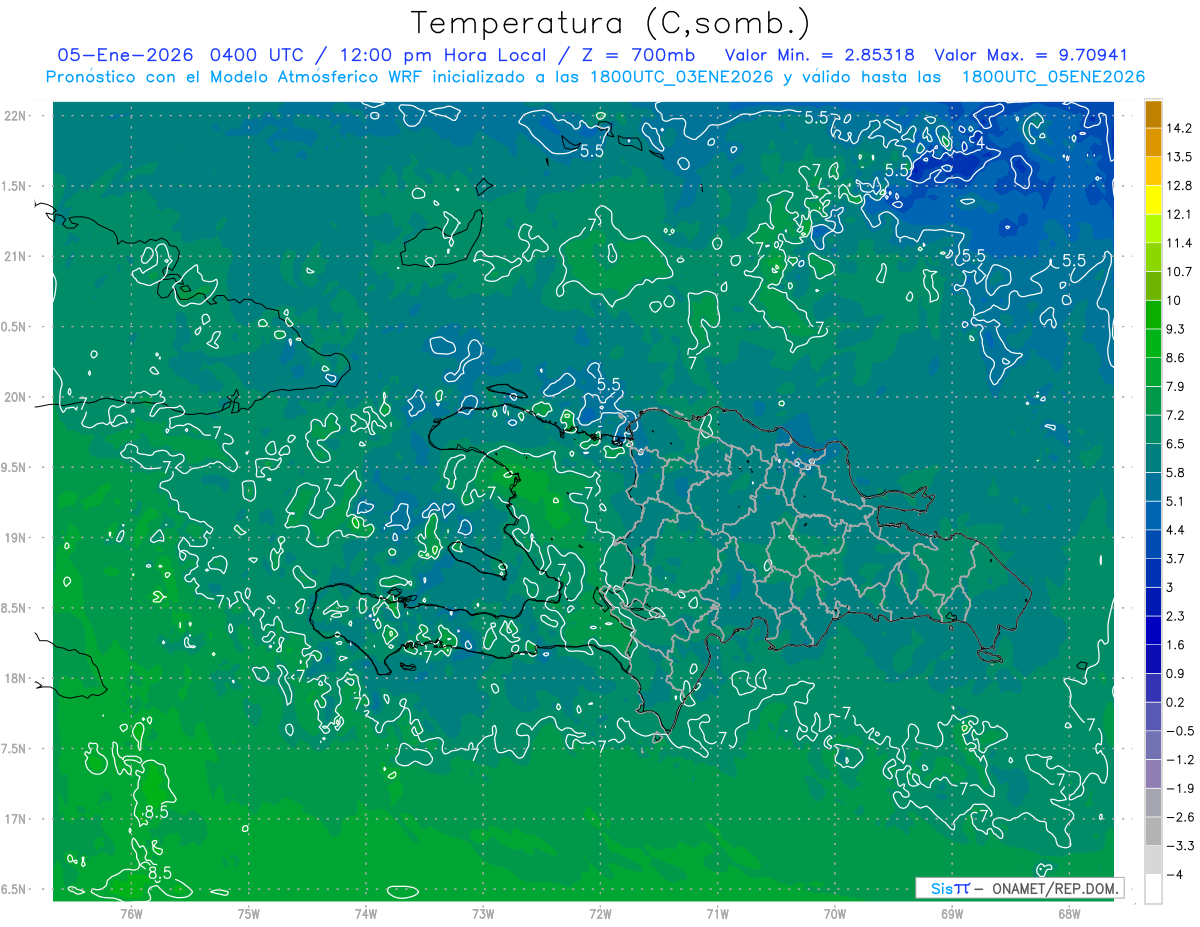
Task: Pick the white swatch below -4
Action: (1153, 889)
